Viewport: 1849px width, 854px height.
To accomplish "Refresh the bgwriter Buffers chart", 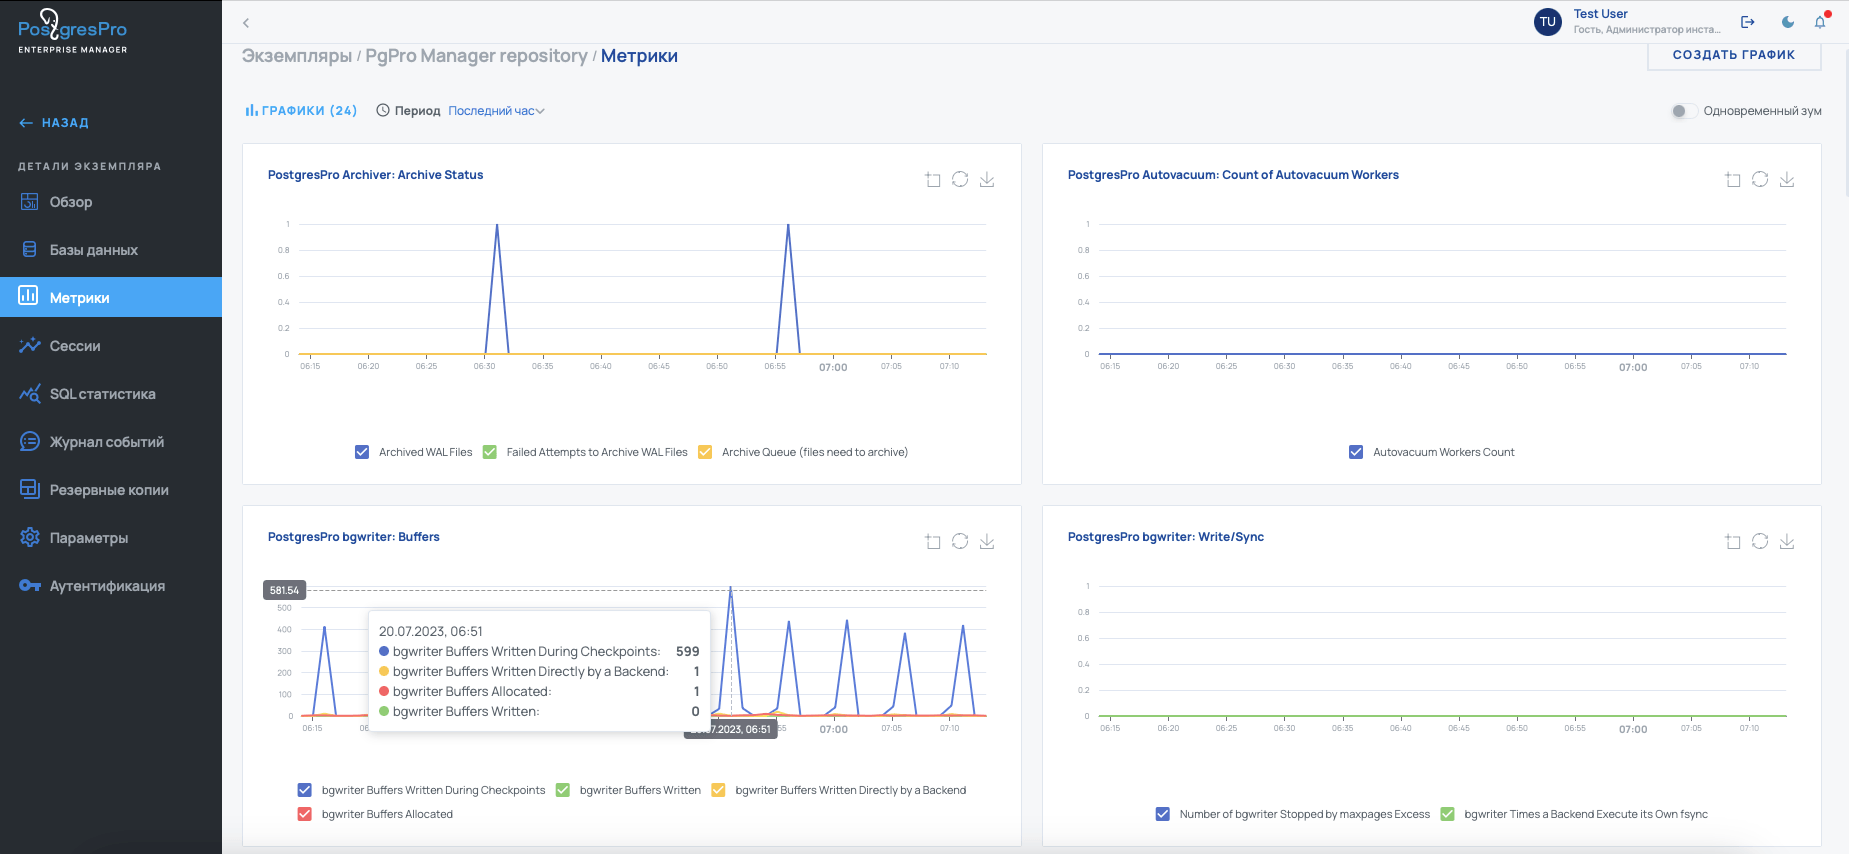I will (x=960, y=541).
